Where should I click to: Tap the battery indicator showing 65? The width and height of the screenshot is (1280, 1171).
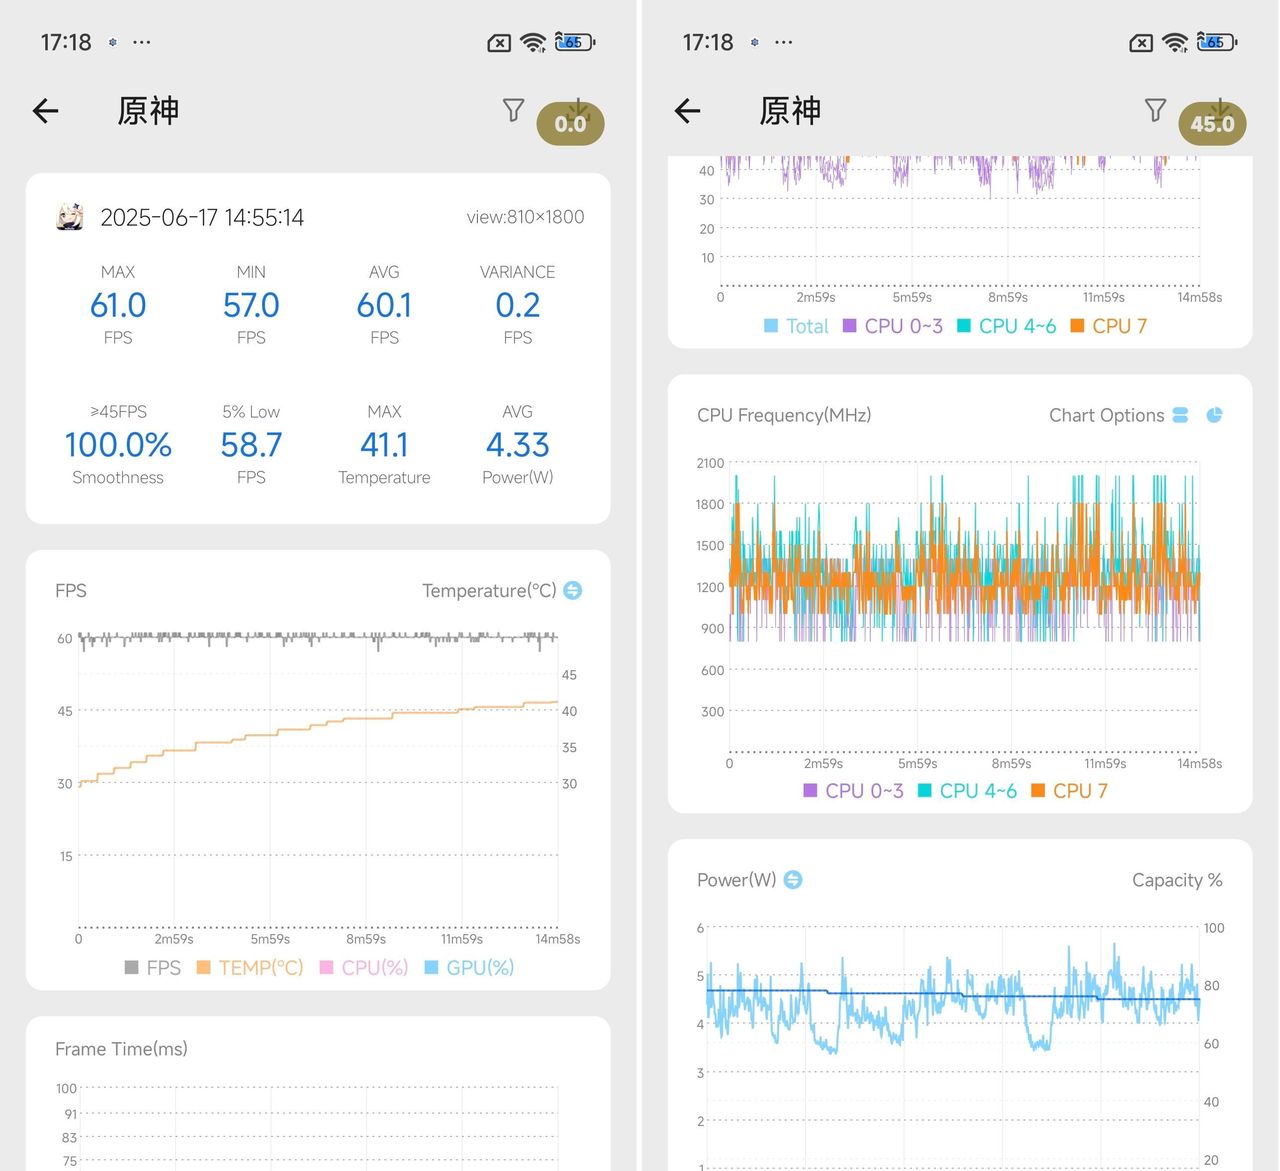coord(572,42)
